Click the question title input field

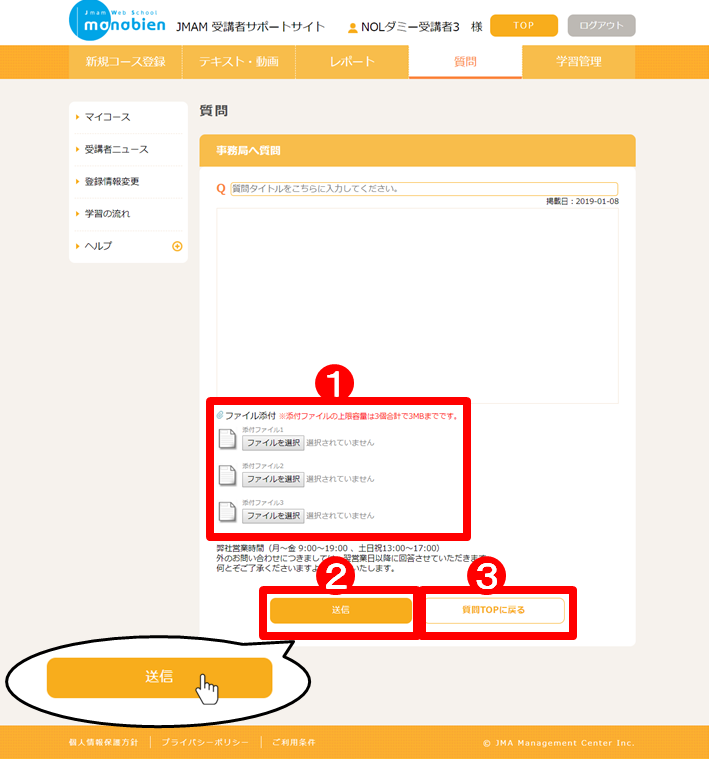(424, 189)
